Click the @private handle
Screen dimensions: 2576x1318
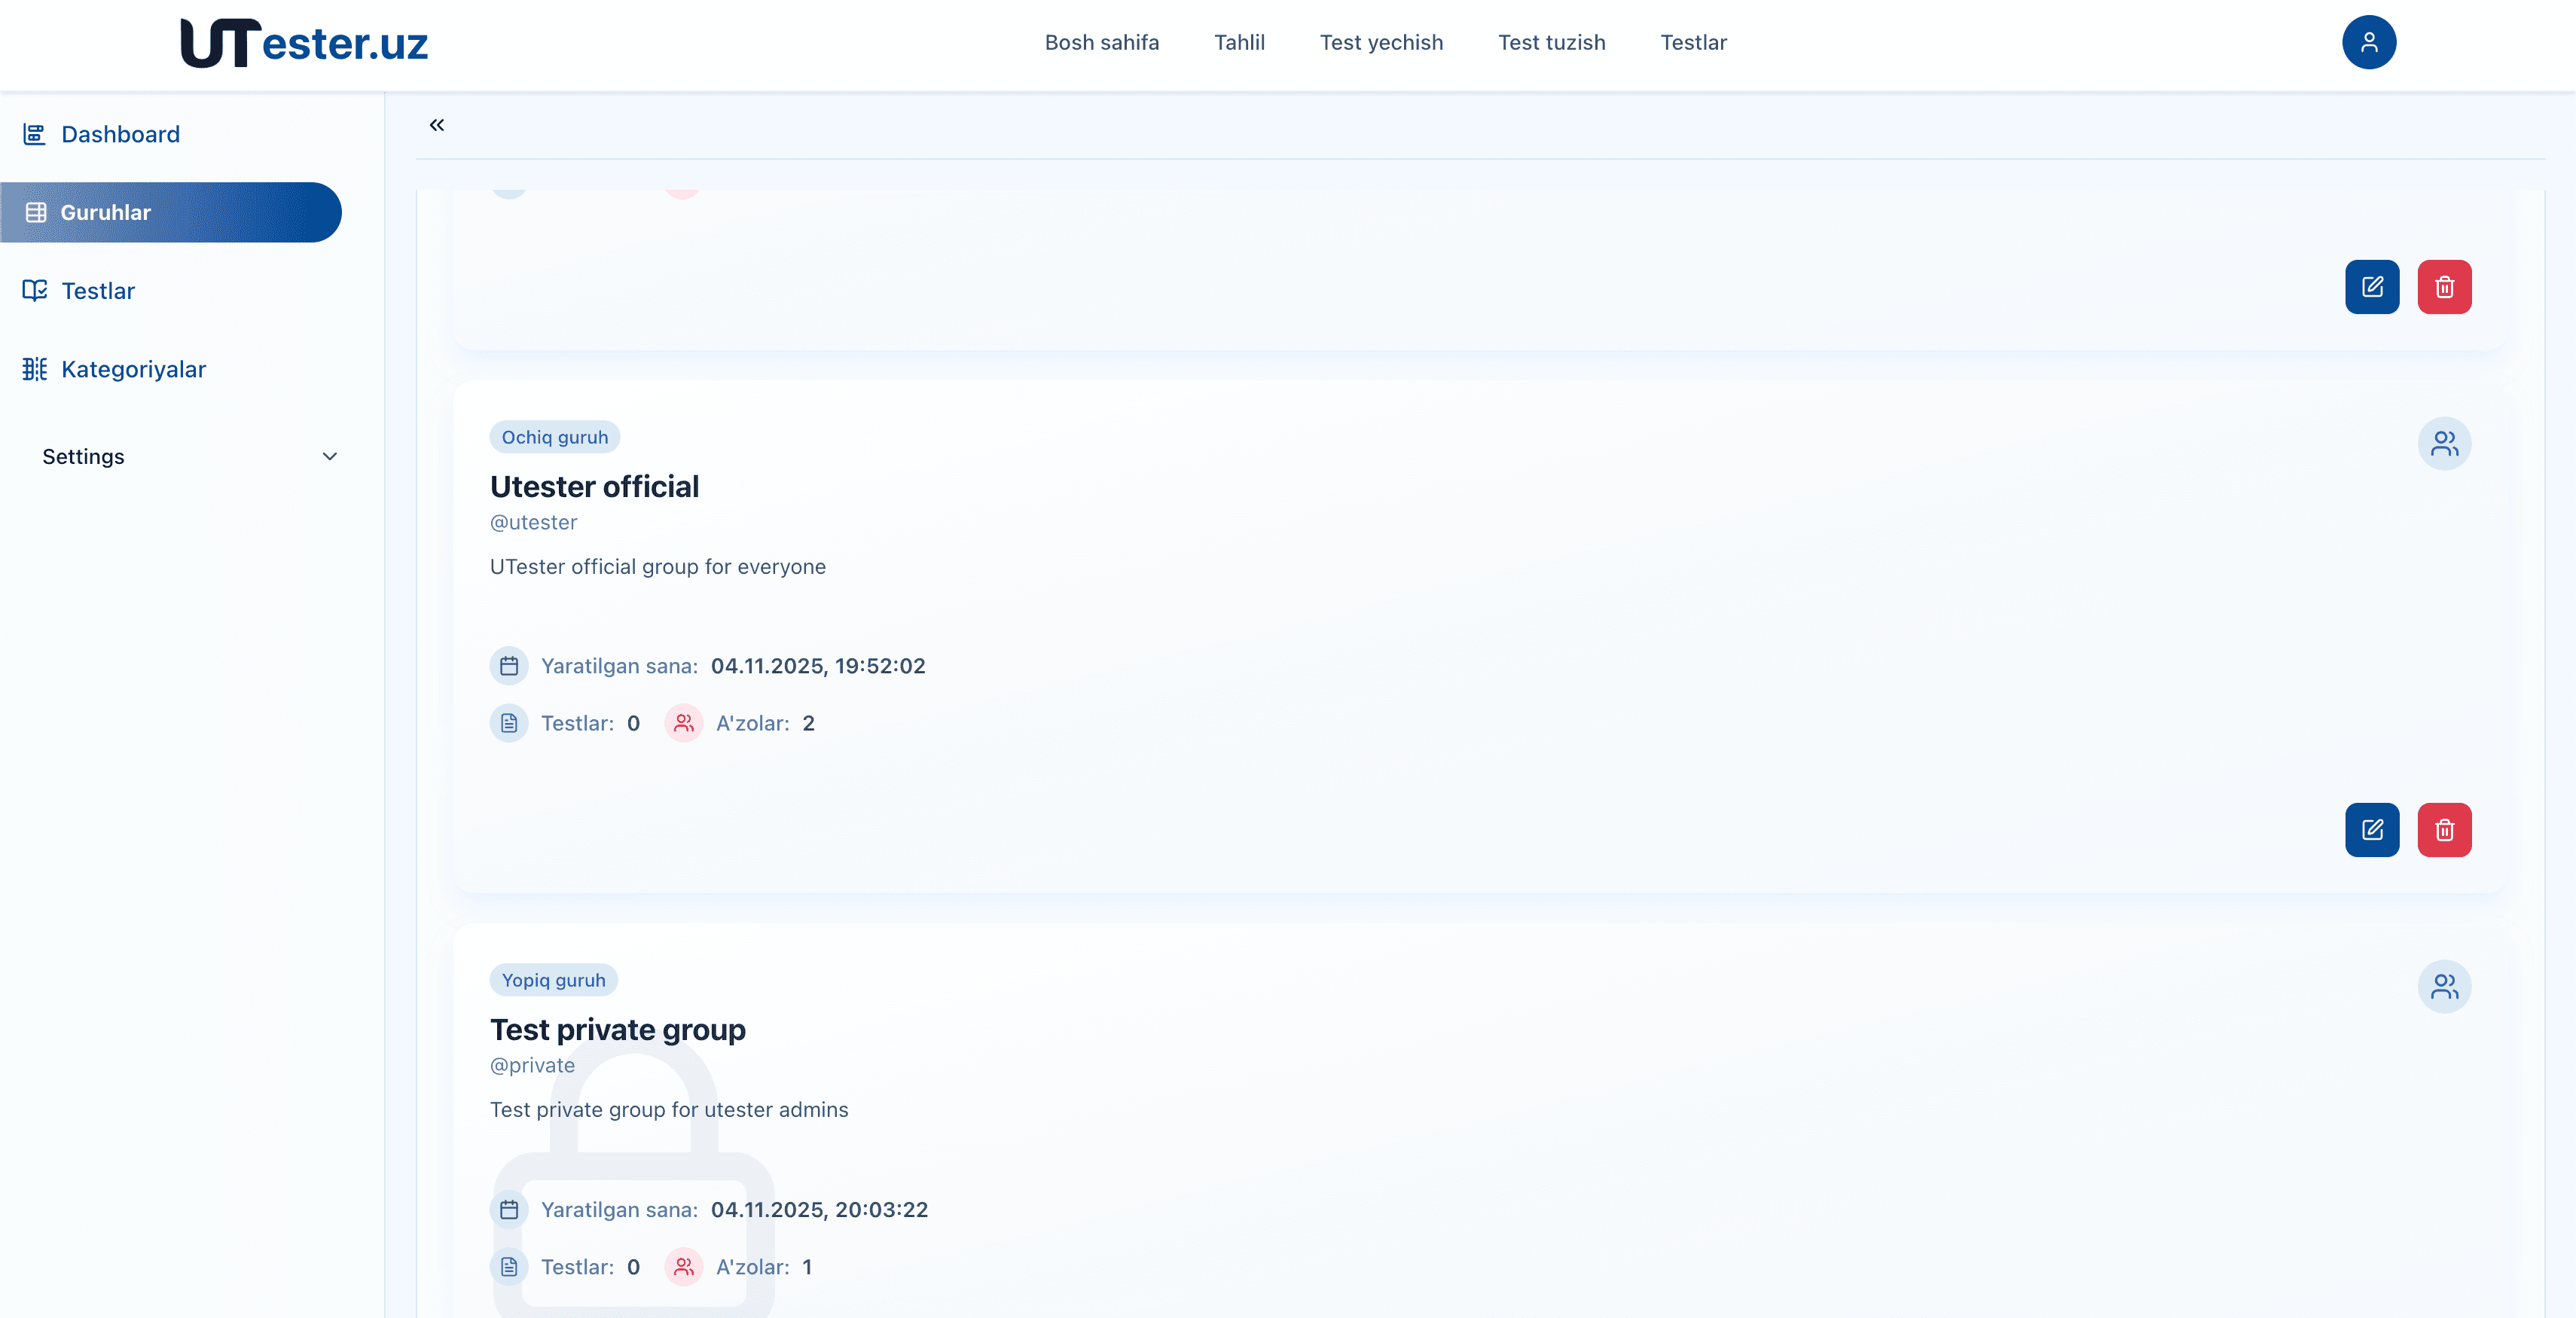[x=532, y=1065]
